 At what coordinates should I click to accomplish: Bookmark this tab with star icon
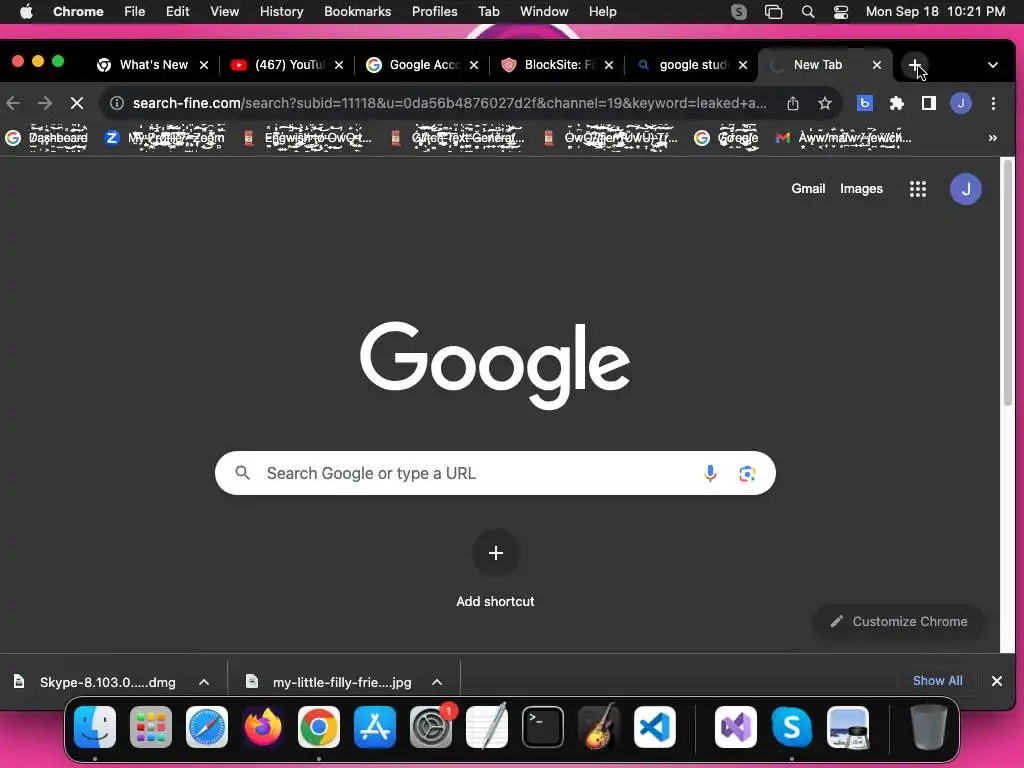point(825,103)
